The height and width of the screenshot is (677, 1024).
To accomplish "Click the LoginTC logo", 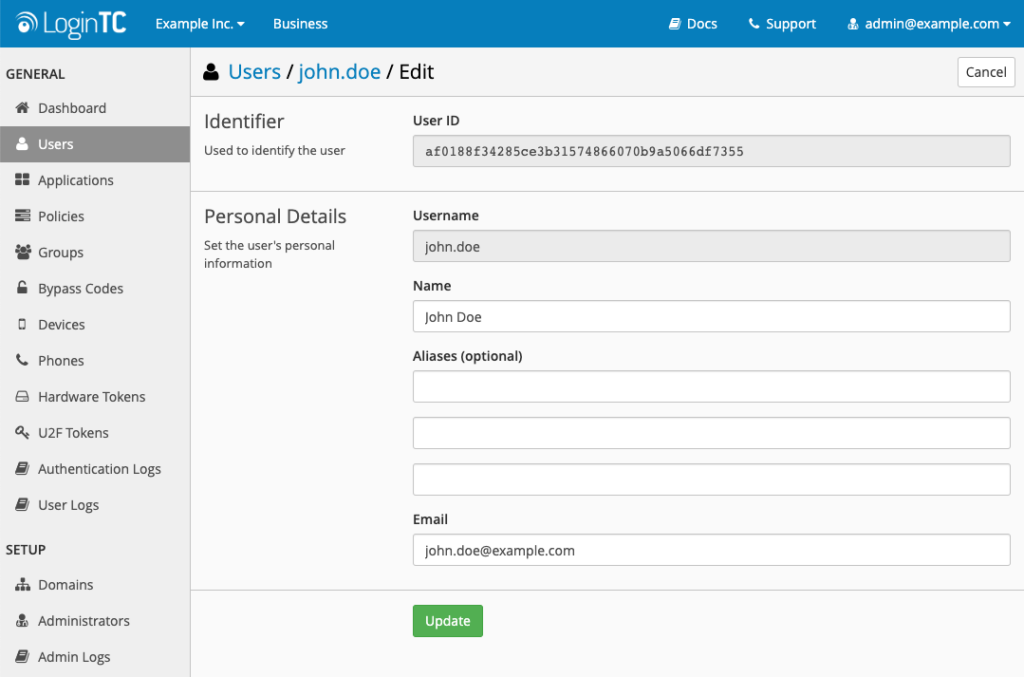I will pos(71,24).
